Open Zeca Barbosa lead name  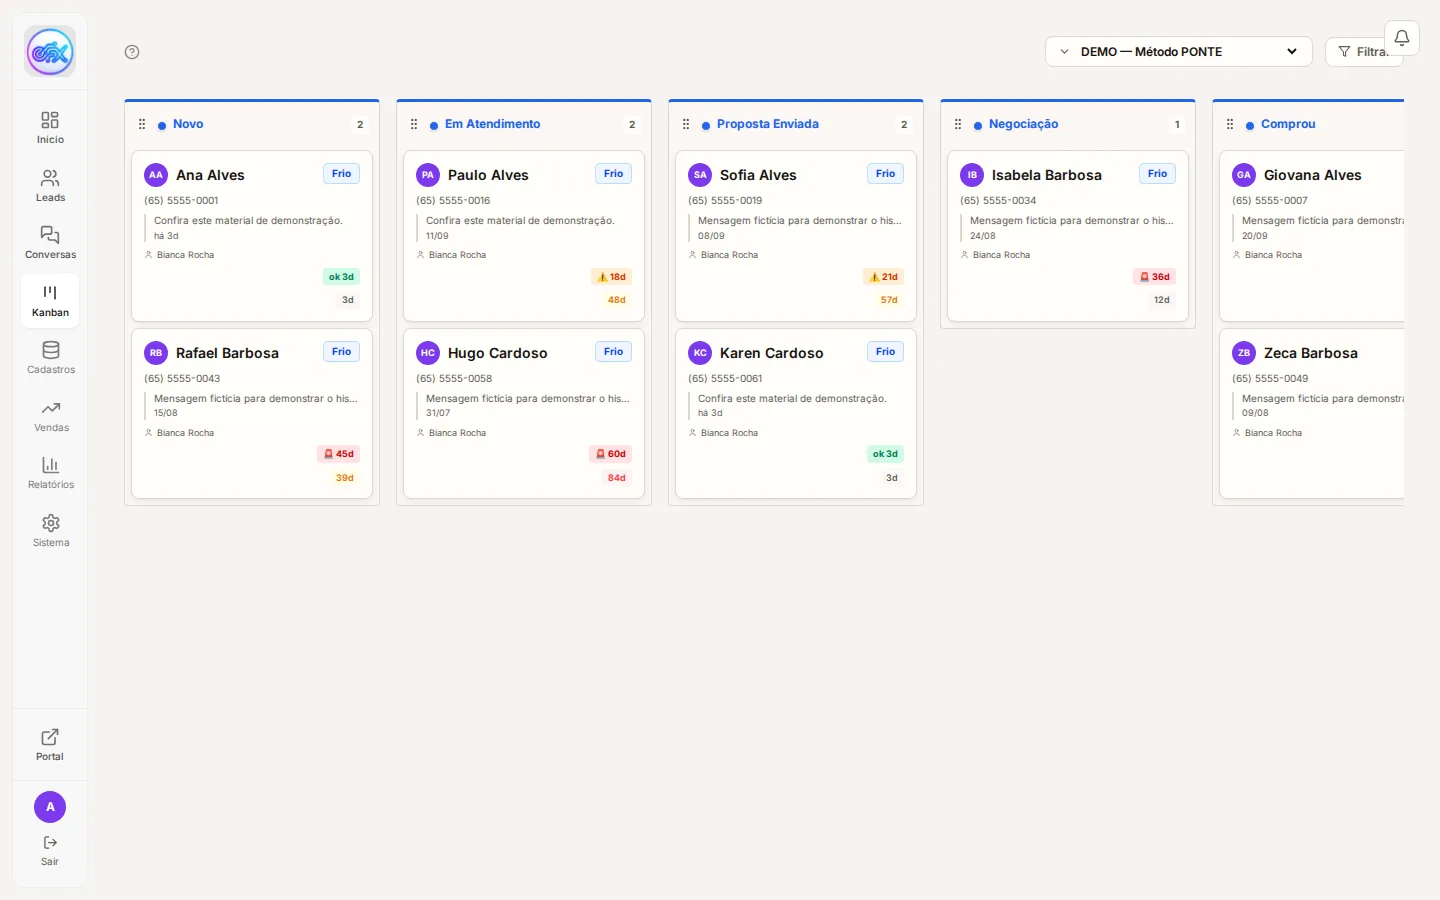[x=1310, y=353]
